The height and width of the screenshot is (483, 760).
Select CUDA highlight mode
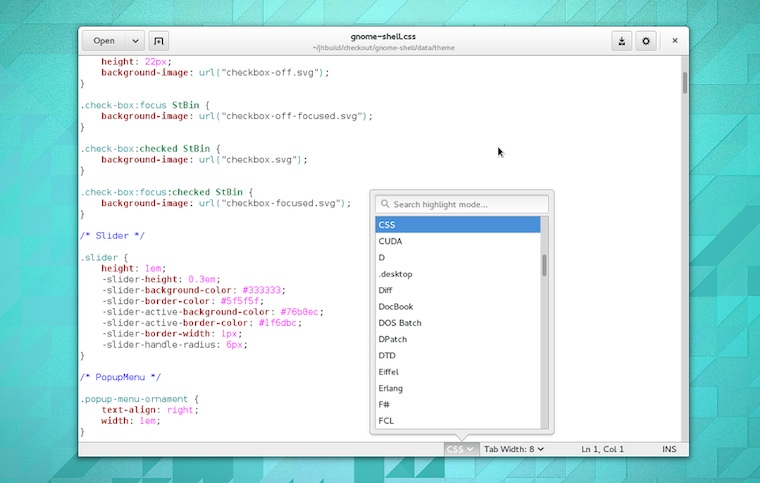coord(458,241)
